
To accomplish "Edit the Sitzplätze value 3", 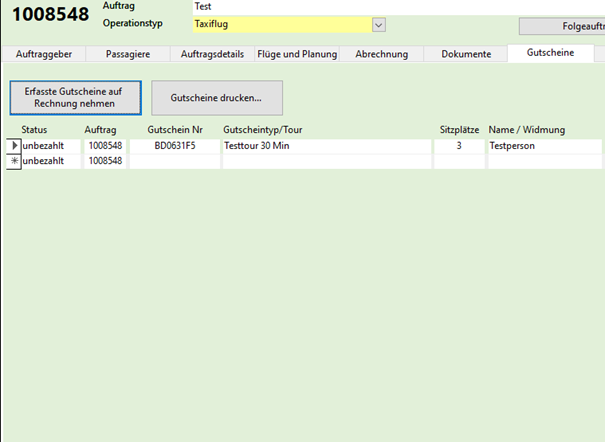I will point(458,146).
